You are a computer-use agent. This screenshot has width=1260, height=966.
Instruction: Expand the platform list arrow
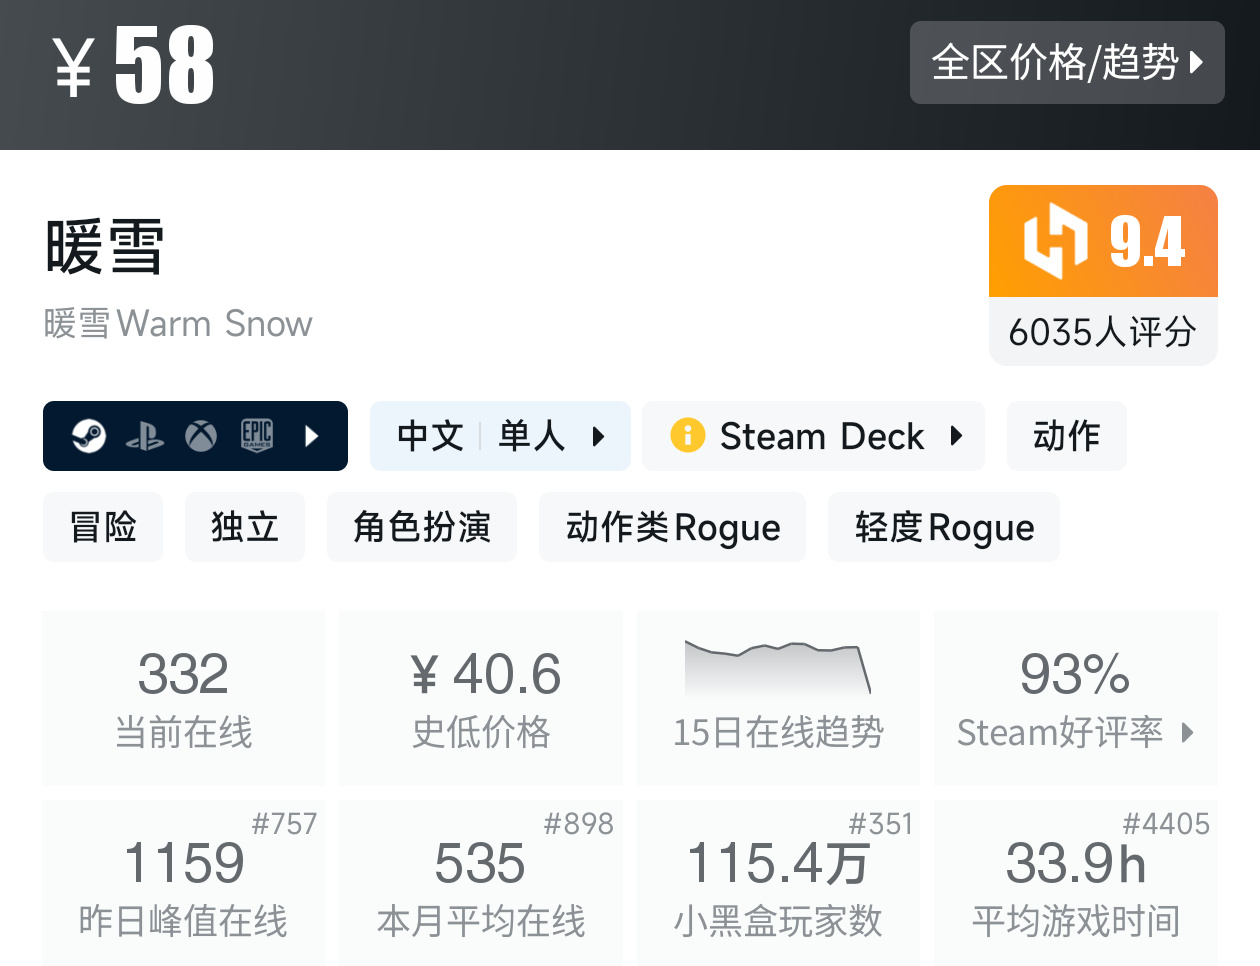[312, 436]
